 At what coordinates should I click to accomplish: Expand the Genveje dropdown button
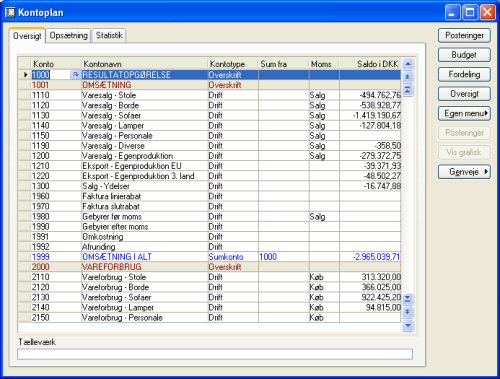[x=464, y=172]
